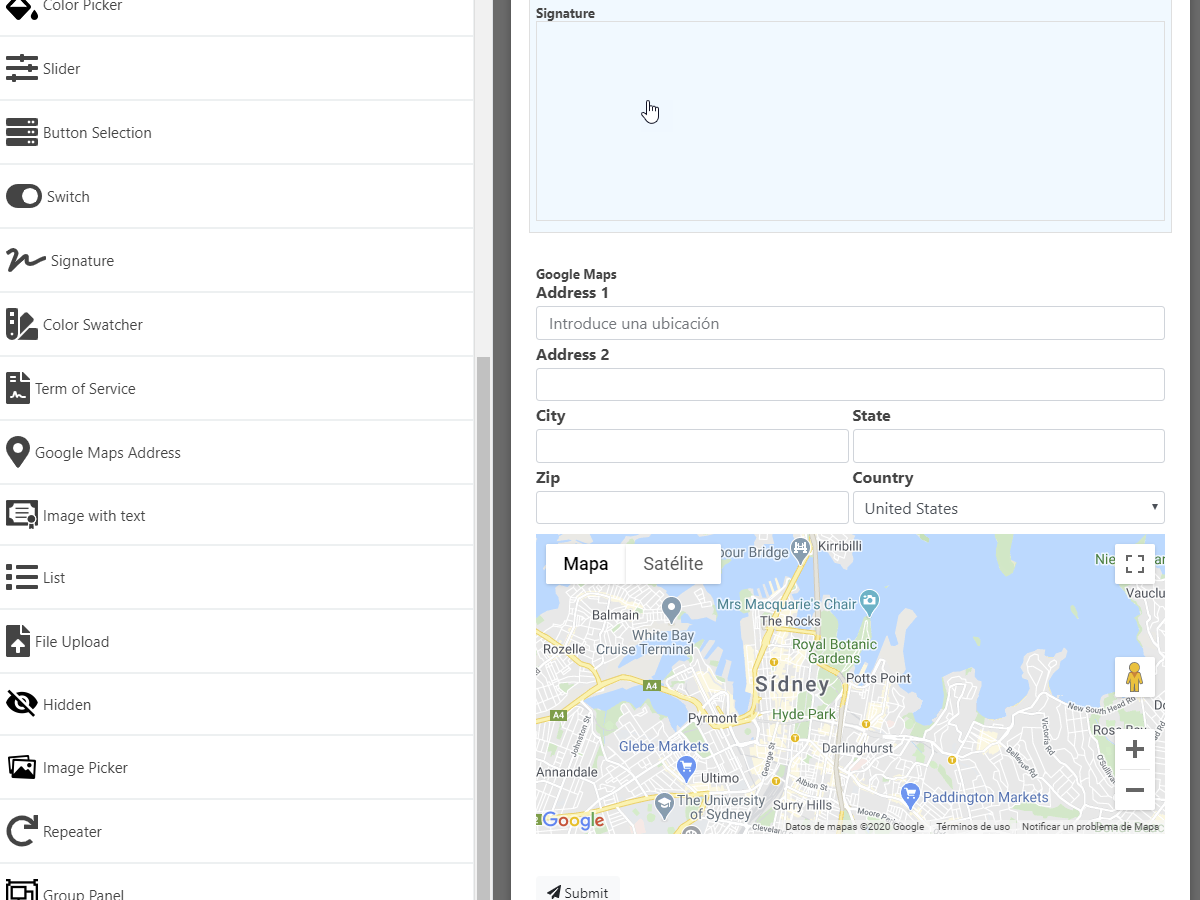Click the Royal Botanic Gardens map label
This screenshot has height=900, width=1200.
(x=834, y=651)
